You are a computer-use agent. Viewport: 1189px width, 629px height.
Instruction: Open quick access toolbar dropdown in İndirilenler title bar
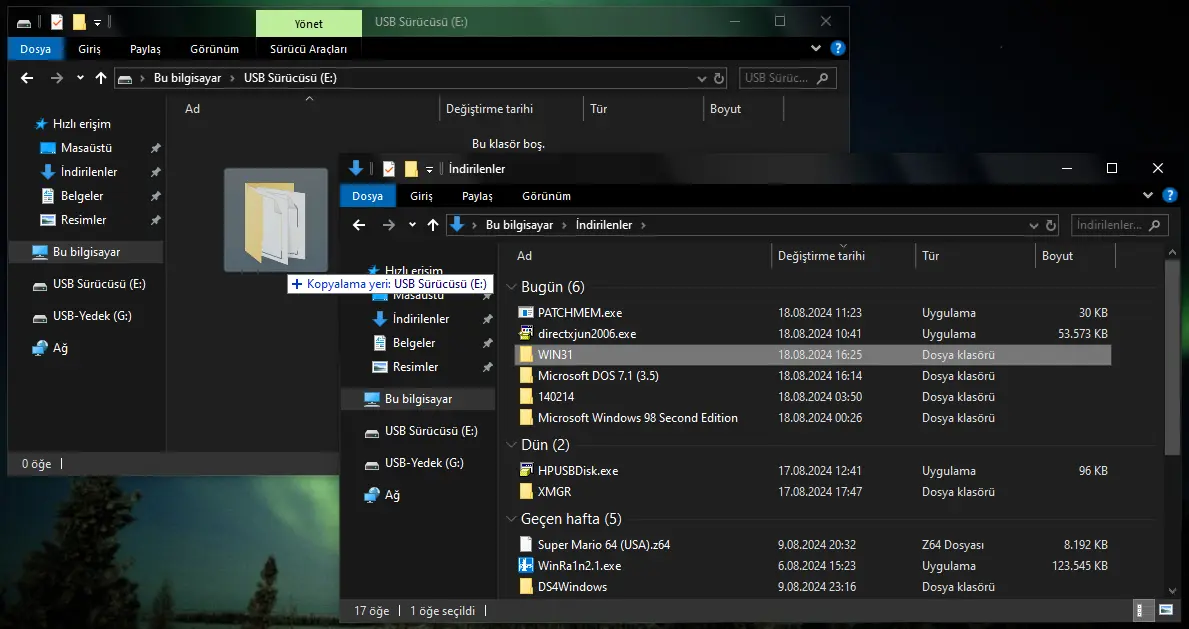pos(429,168)
